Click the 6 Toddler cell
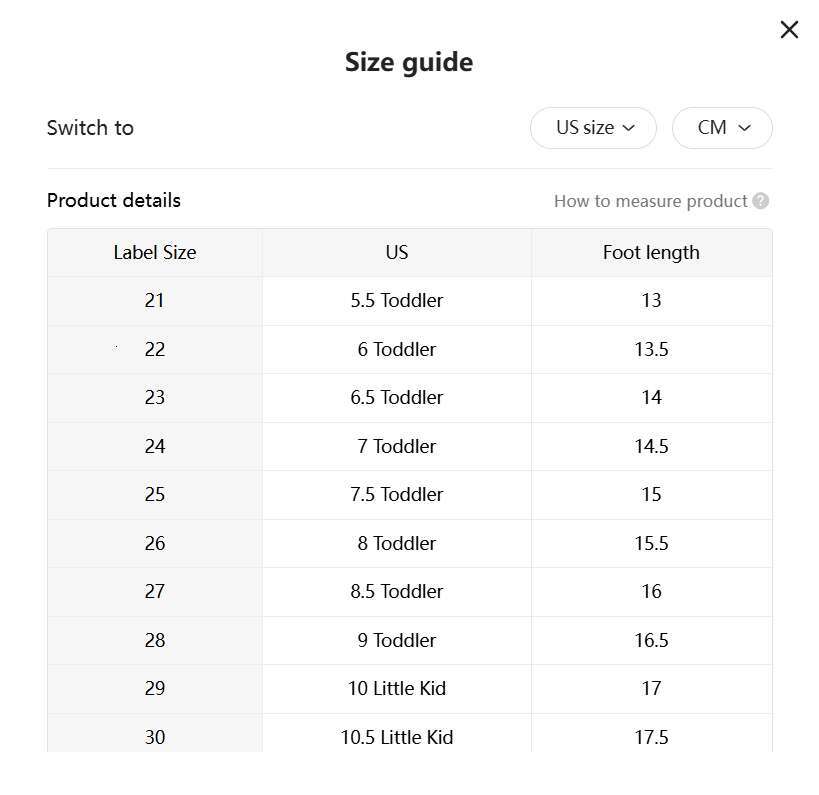Viewport: 819px width, 795px height. (x=397, y=349)
